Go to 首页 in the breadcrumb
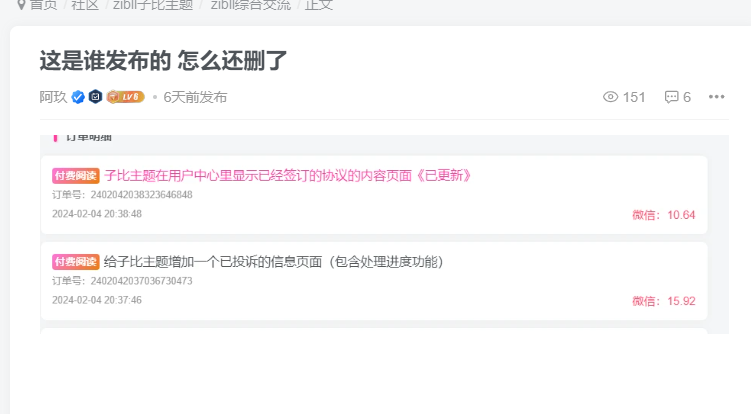This screenshot has height=414, width=751. 43,5
